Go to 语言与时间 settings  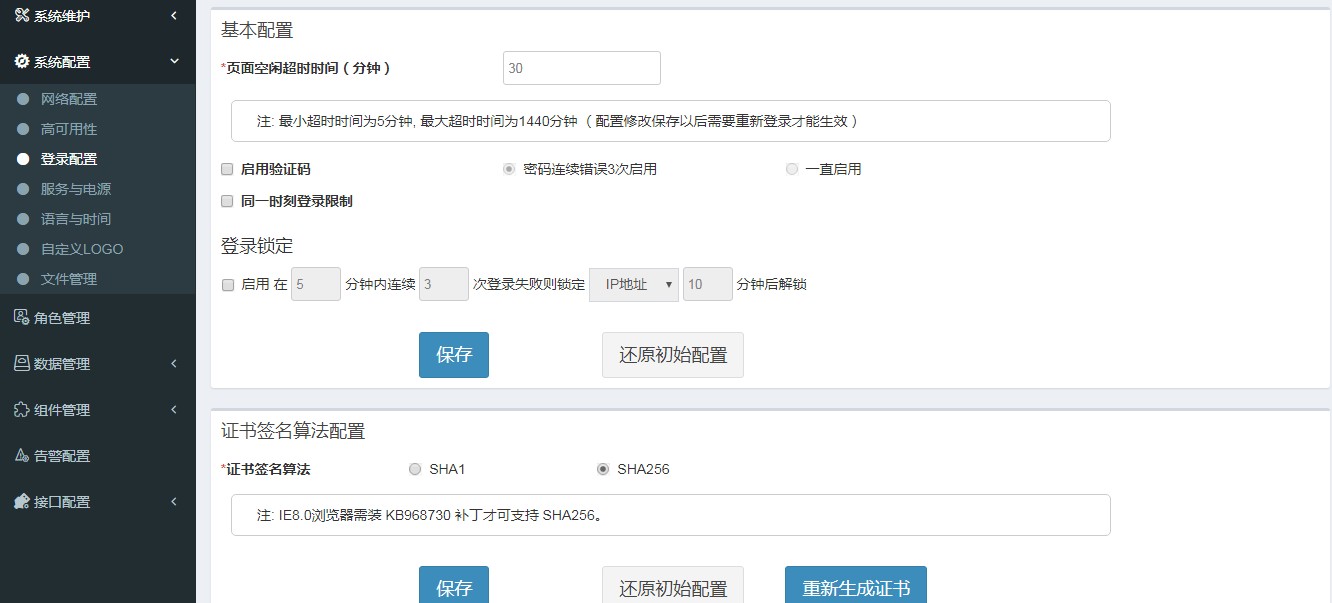point(76,219)
